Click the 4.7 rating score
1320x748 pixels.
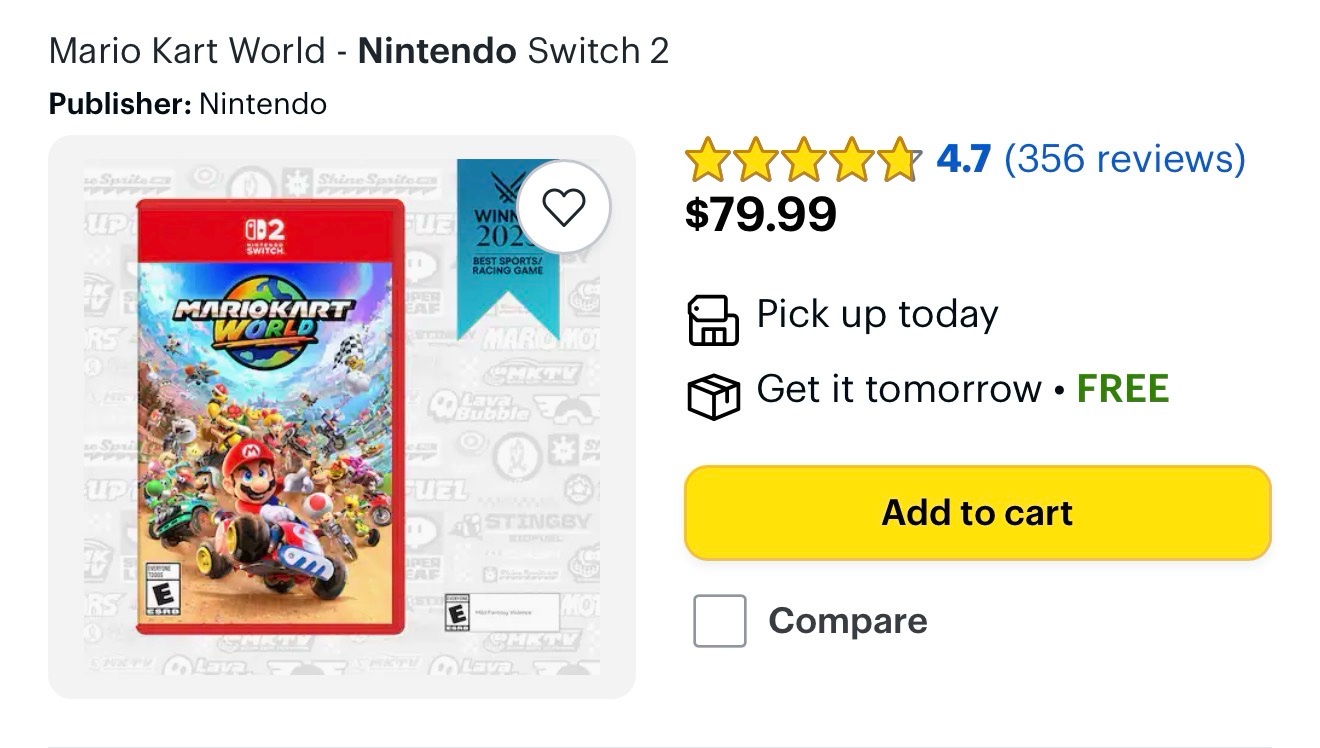click(x=963, y=159)
